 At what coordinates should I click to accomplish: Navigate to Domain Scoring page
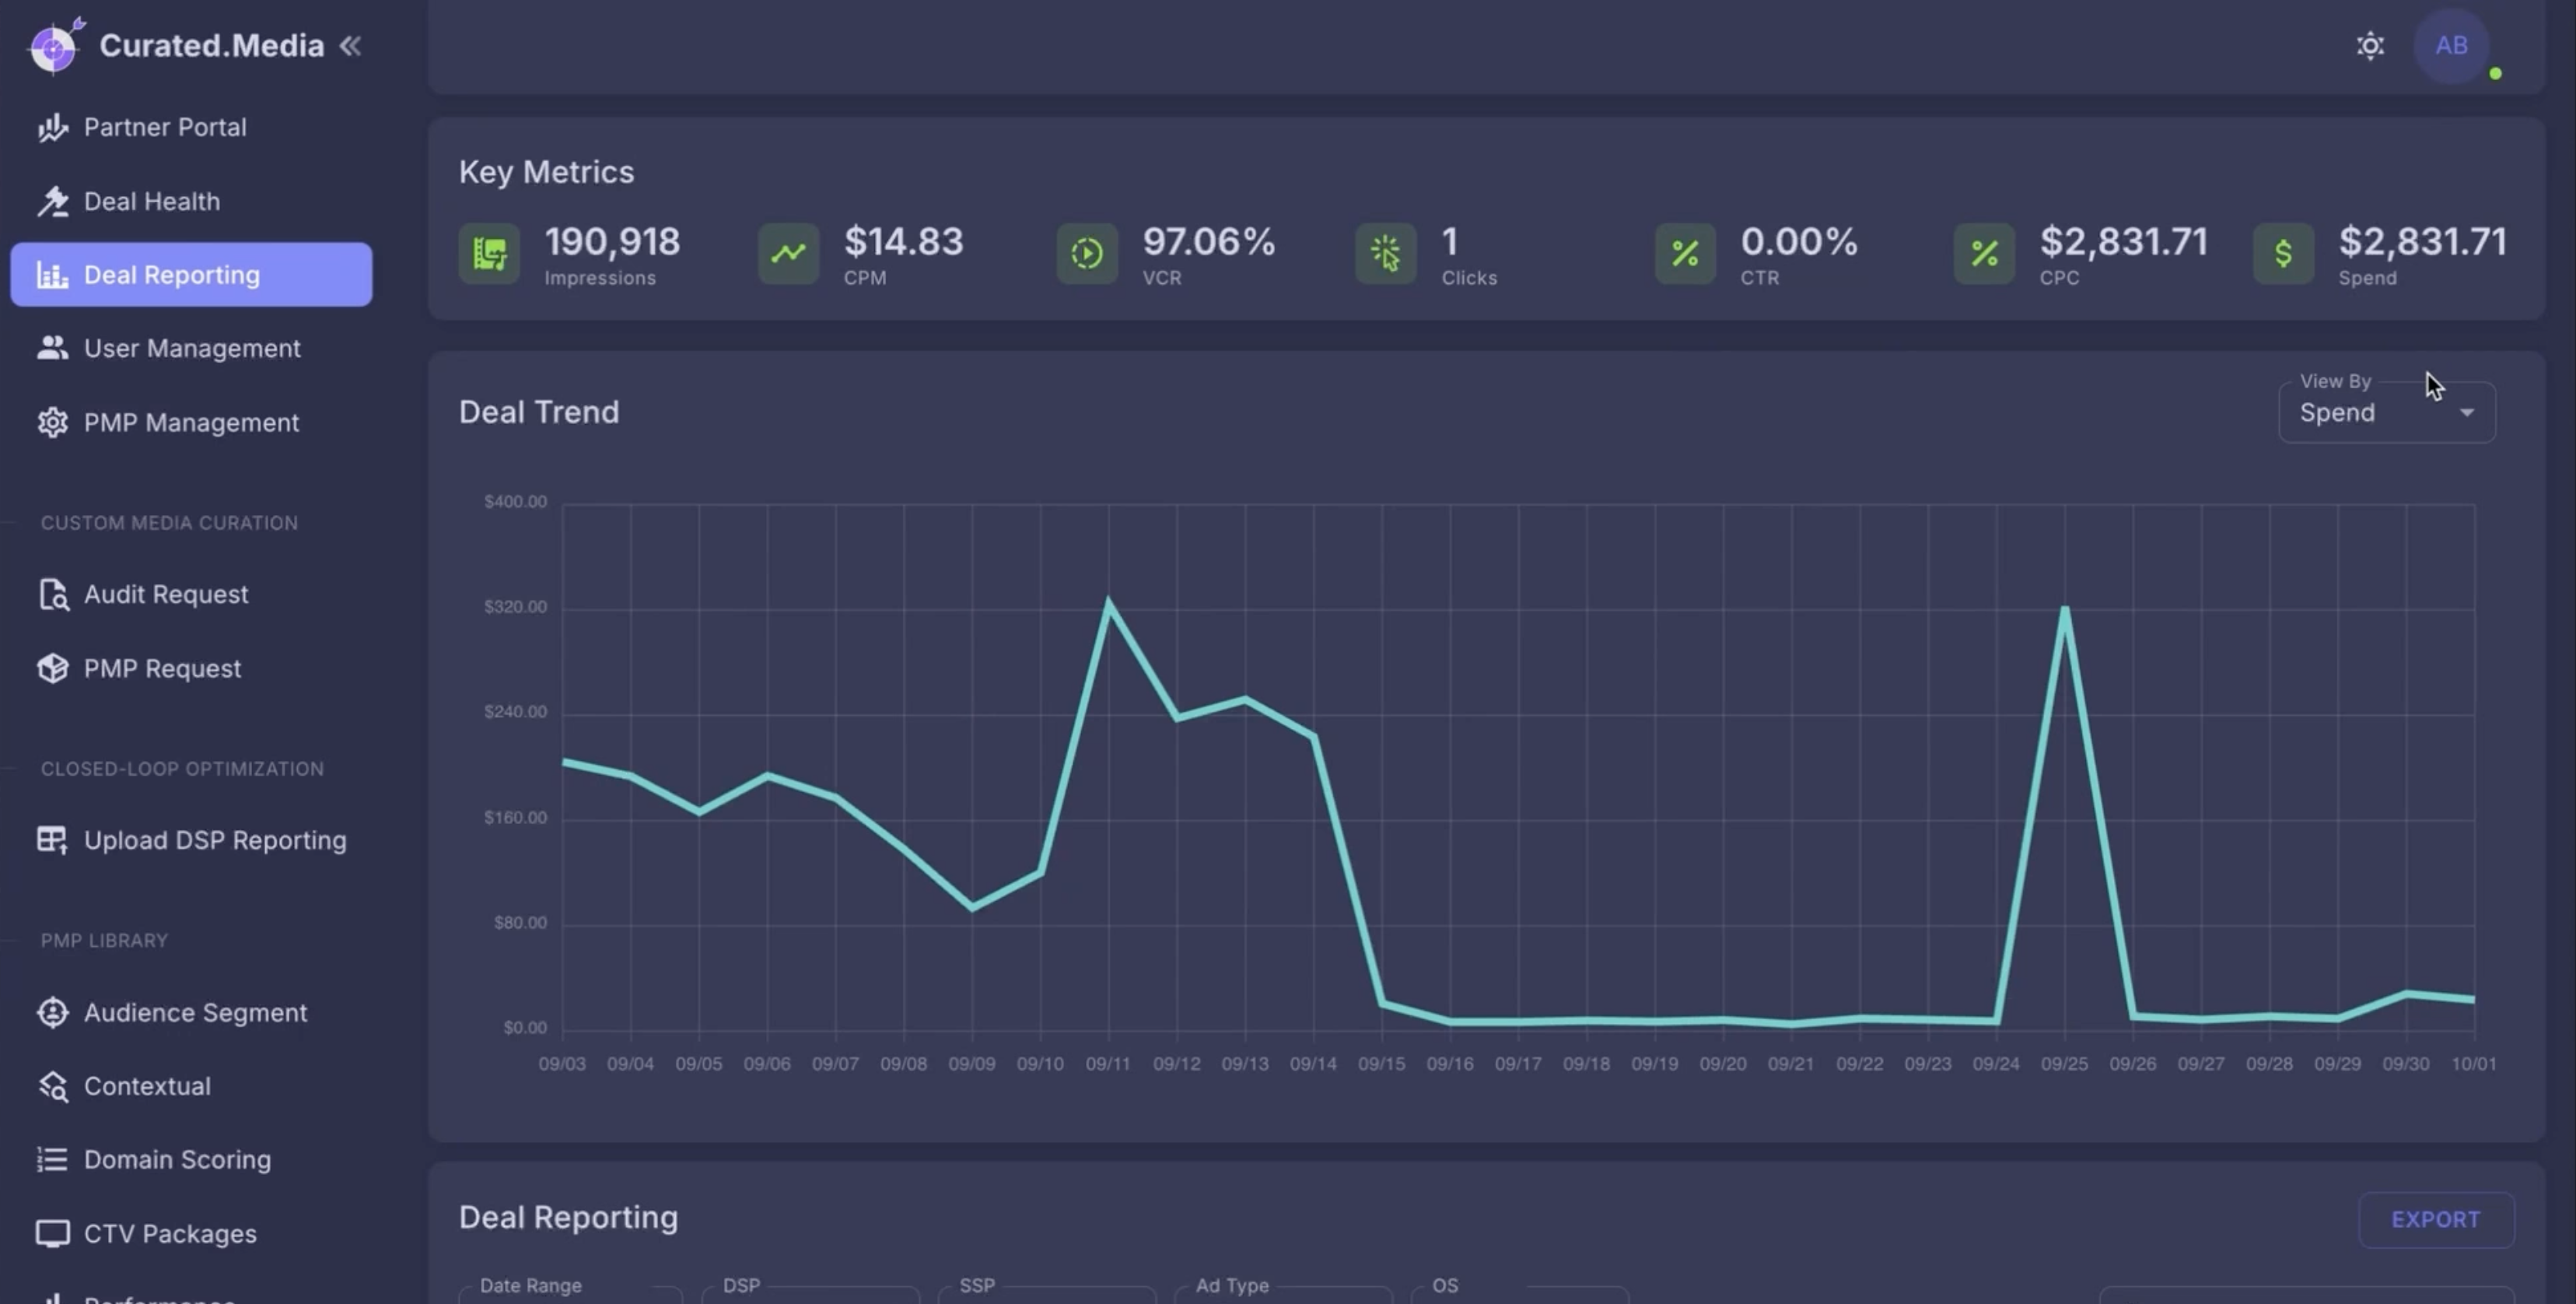coord(177,1159)
